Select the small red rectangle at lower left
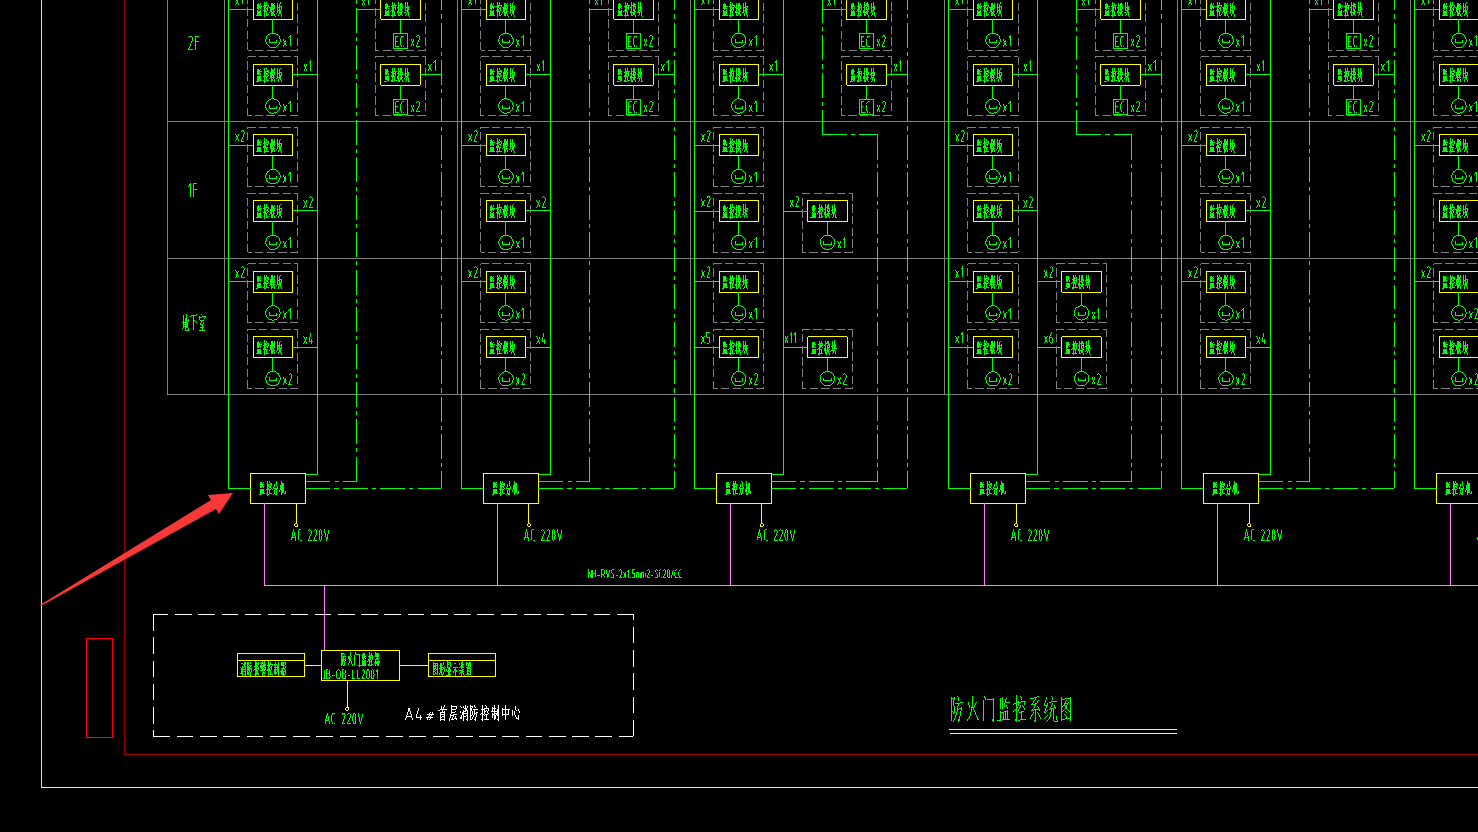The height and width of the screenshot is (832, 1478). (x=99, y=687)
